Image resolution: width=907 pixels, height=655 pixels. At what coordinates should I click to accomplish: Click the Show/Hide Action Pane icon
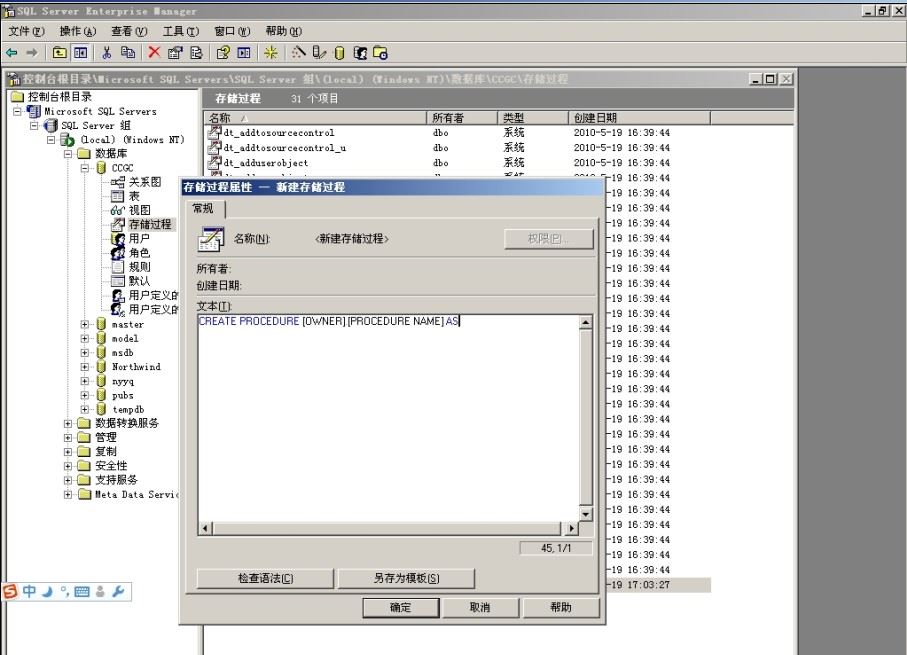click(244, 53)
